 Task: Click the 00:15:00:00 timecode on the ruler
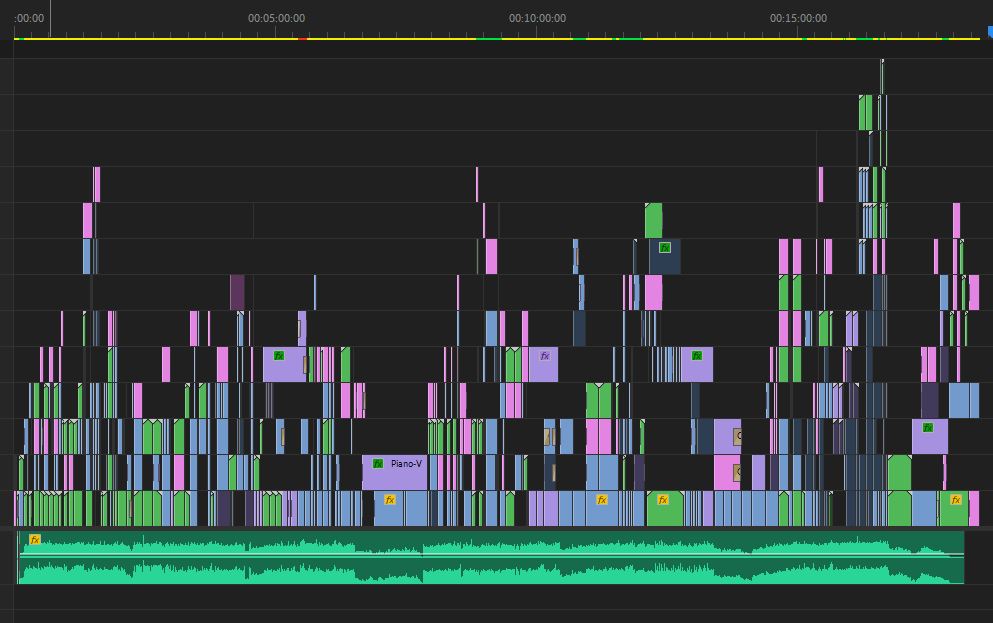pyautogui.click(x=798, y=18)
